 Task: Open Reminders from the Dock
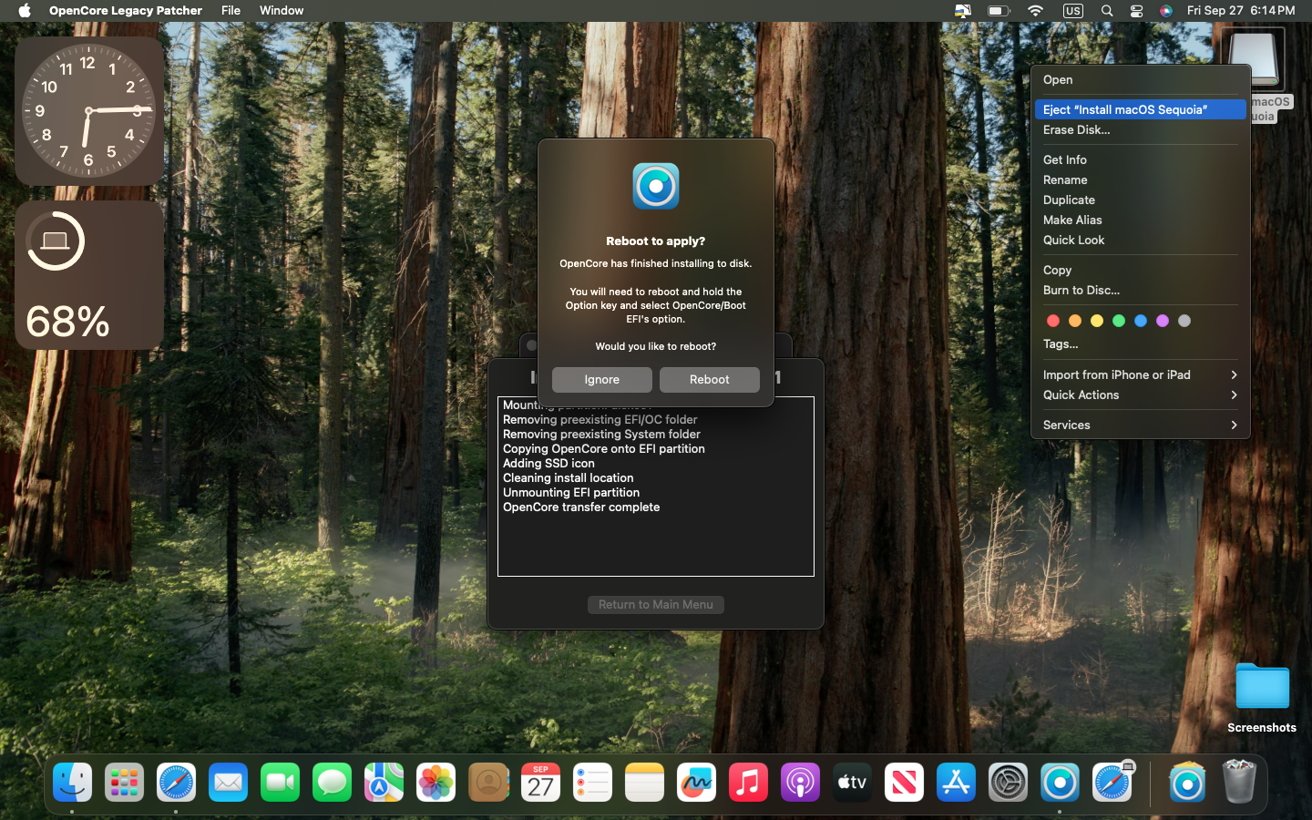click(x=592, y=782)
